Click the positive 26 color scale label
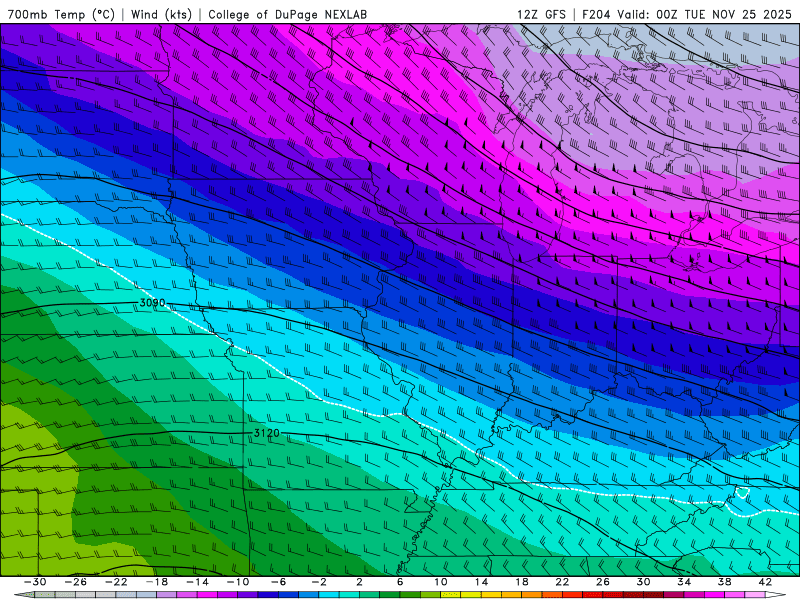The height and width of the screenshot is (600, 800). click(603, 582)
